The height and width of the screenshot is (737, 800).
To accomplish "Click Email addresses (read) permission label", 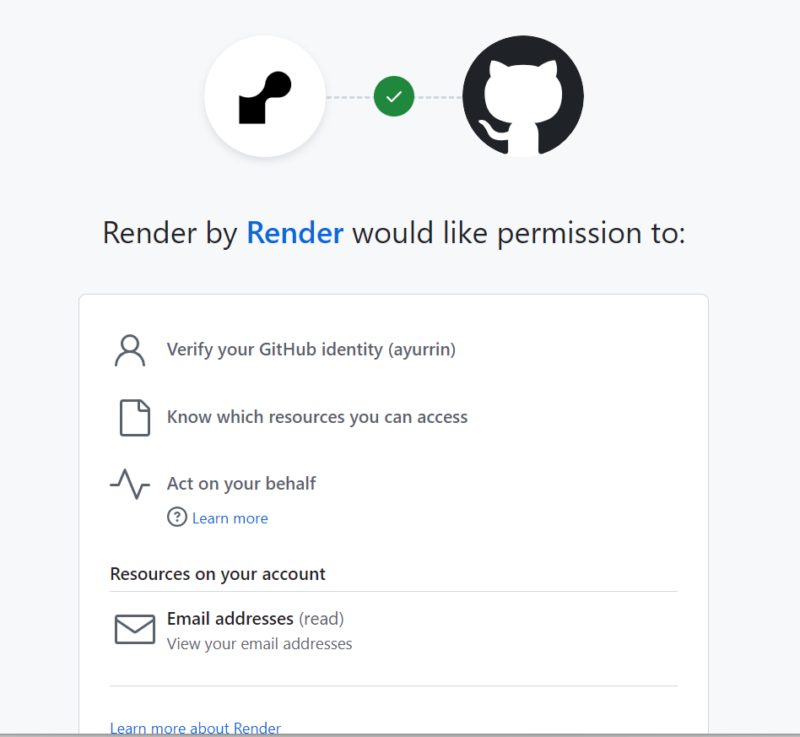I will pos(256,619).
